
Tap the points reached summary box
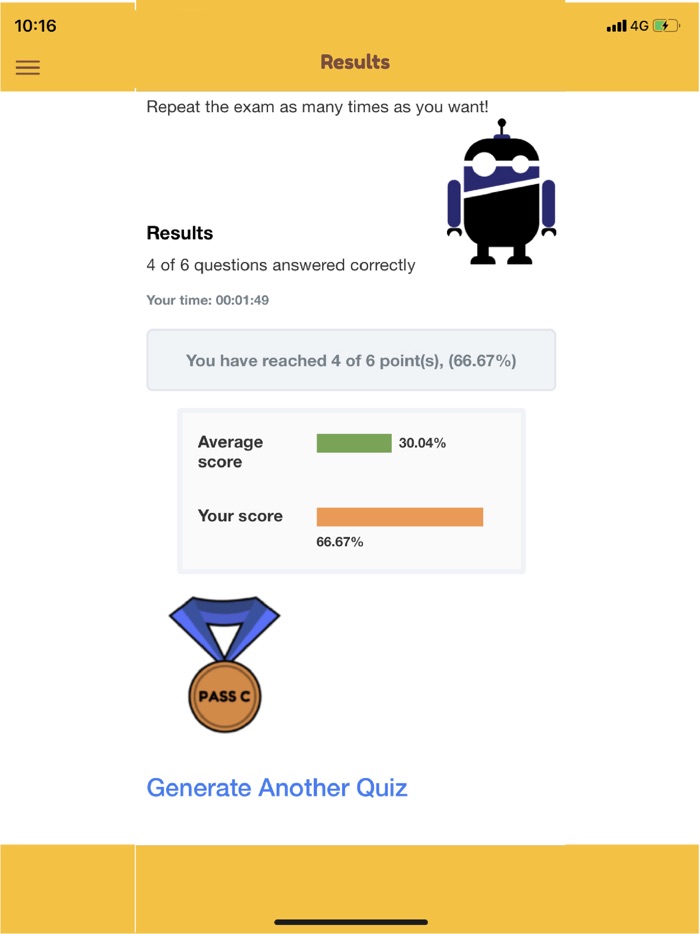click(351, 360)
